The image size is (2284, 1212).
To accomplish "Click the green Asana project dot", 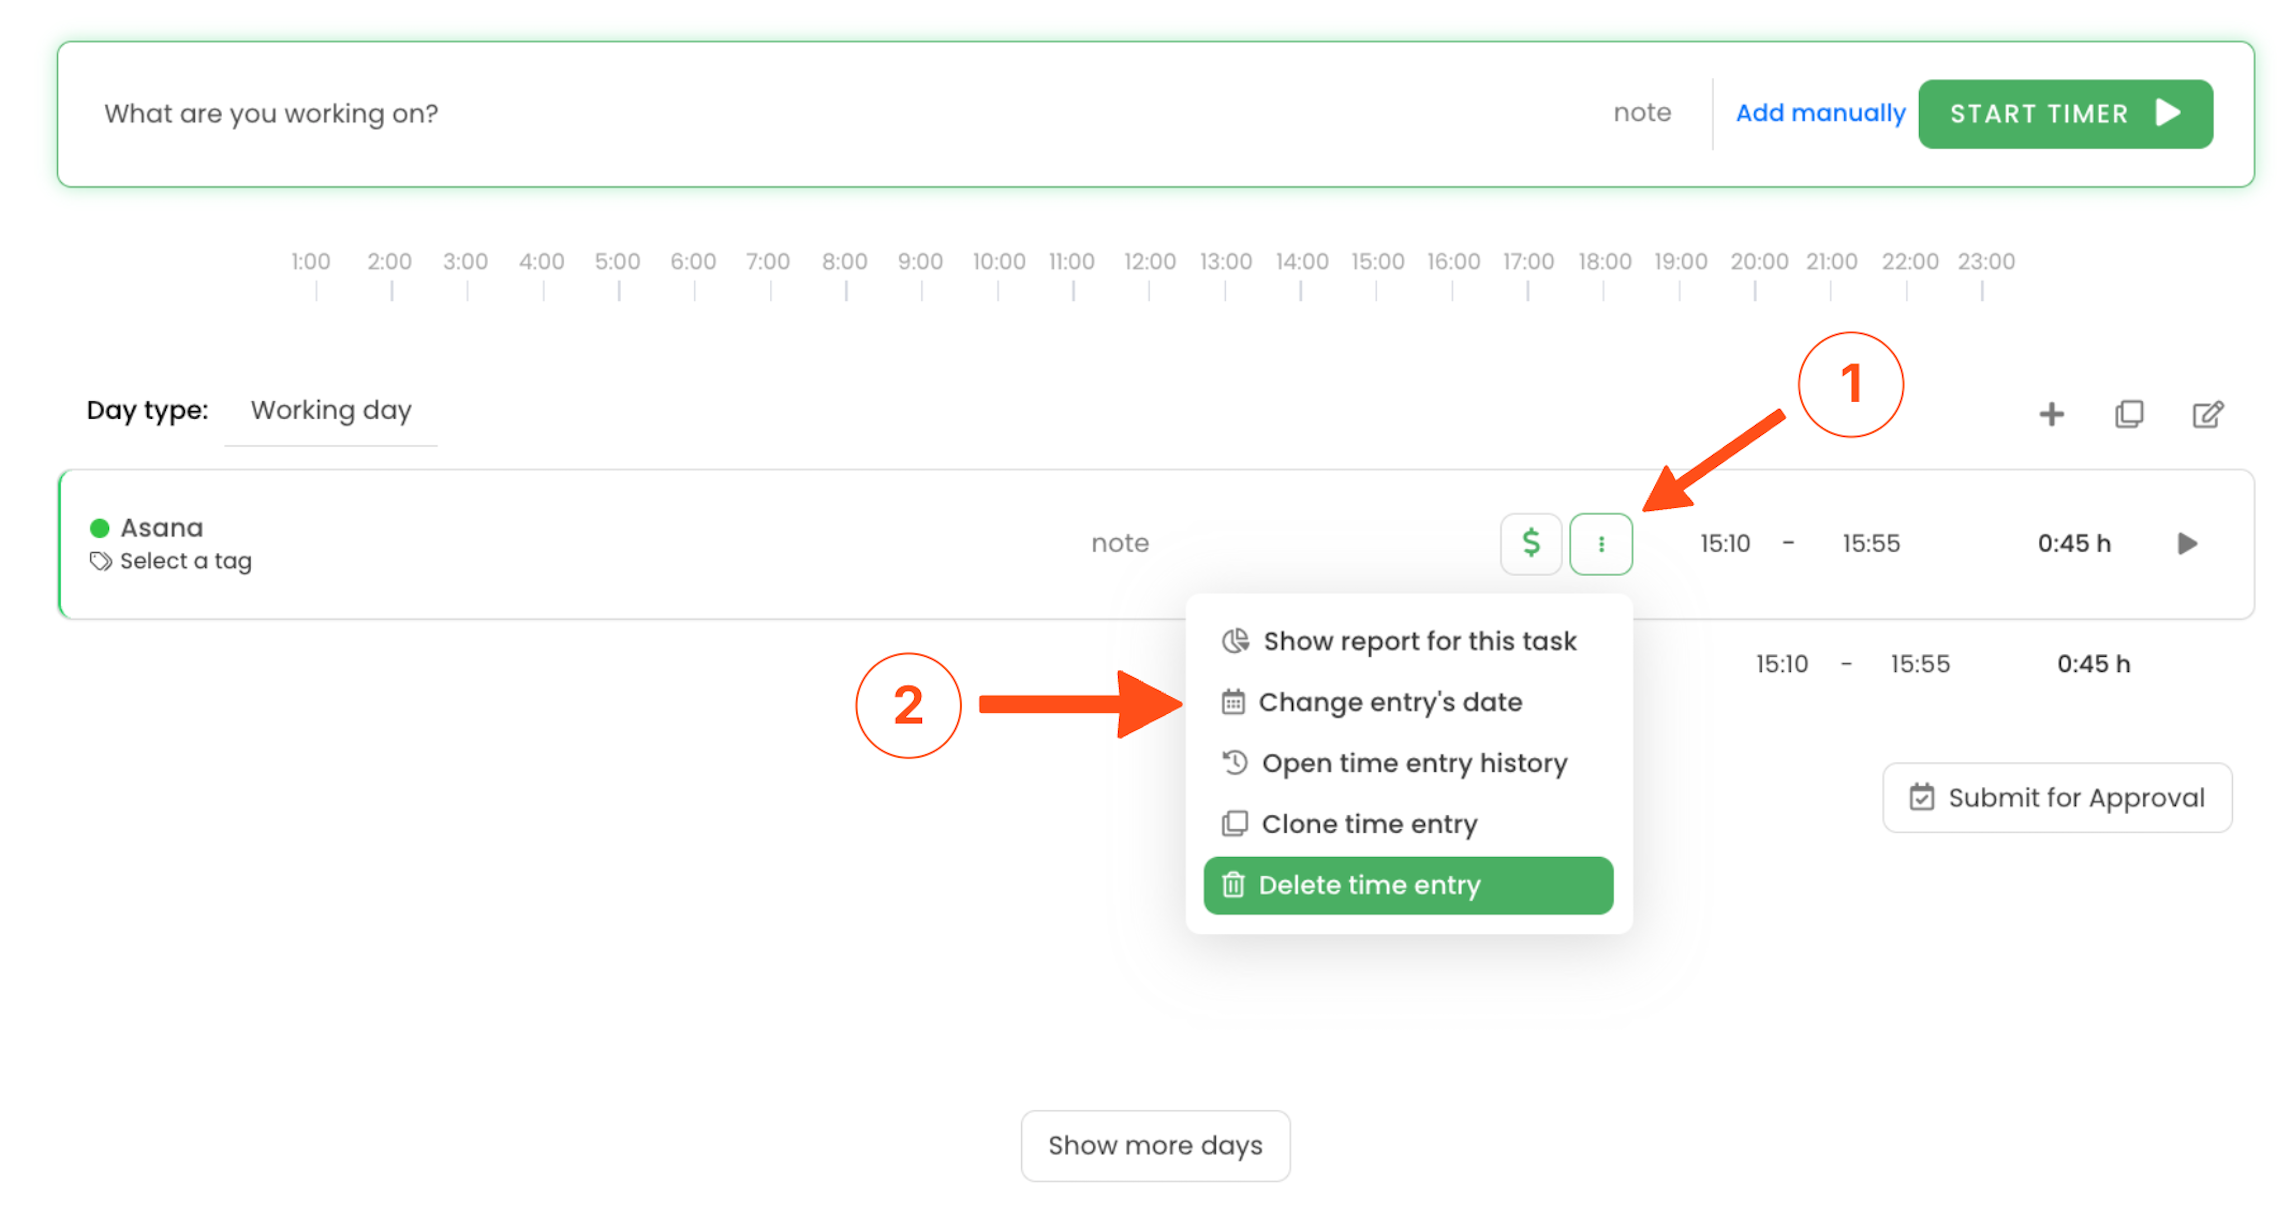I will (99, 528).
